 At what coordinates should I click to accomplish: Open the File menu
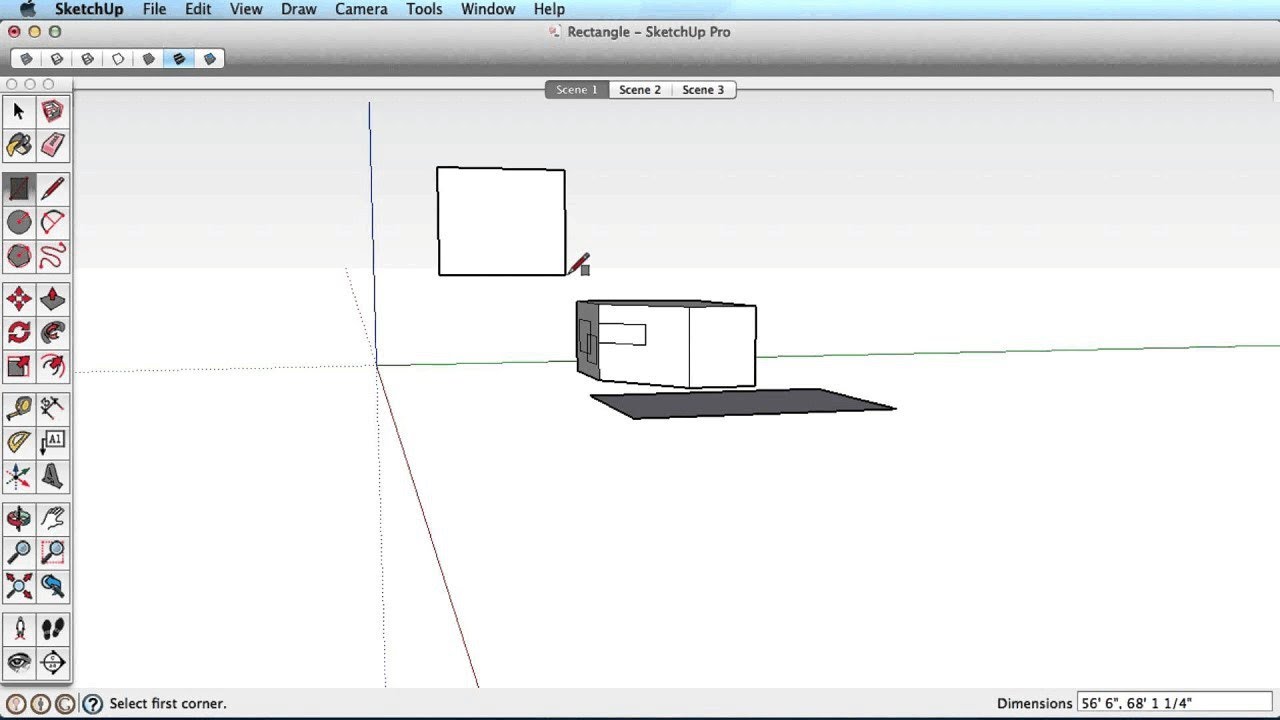point(154,9)
